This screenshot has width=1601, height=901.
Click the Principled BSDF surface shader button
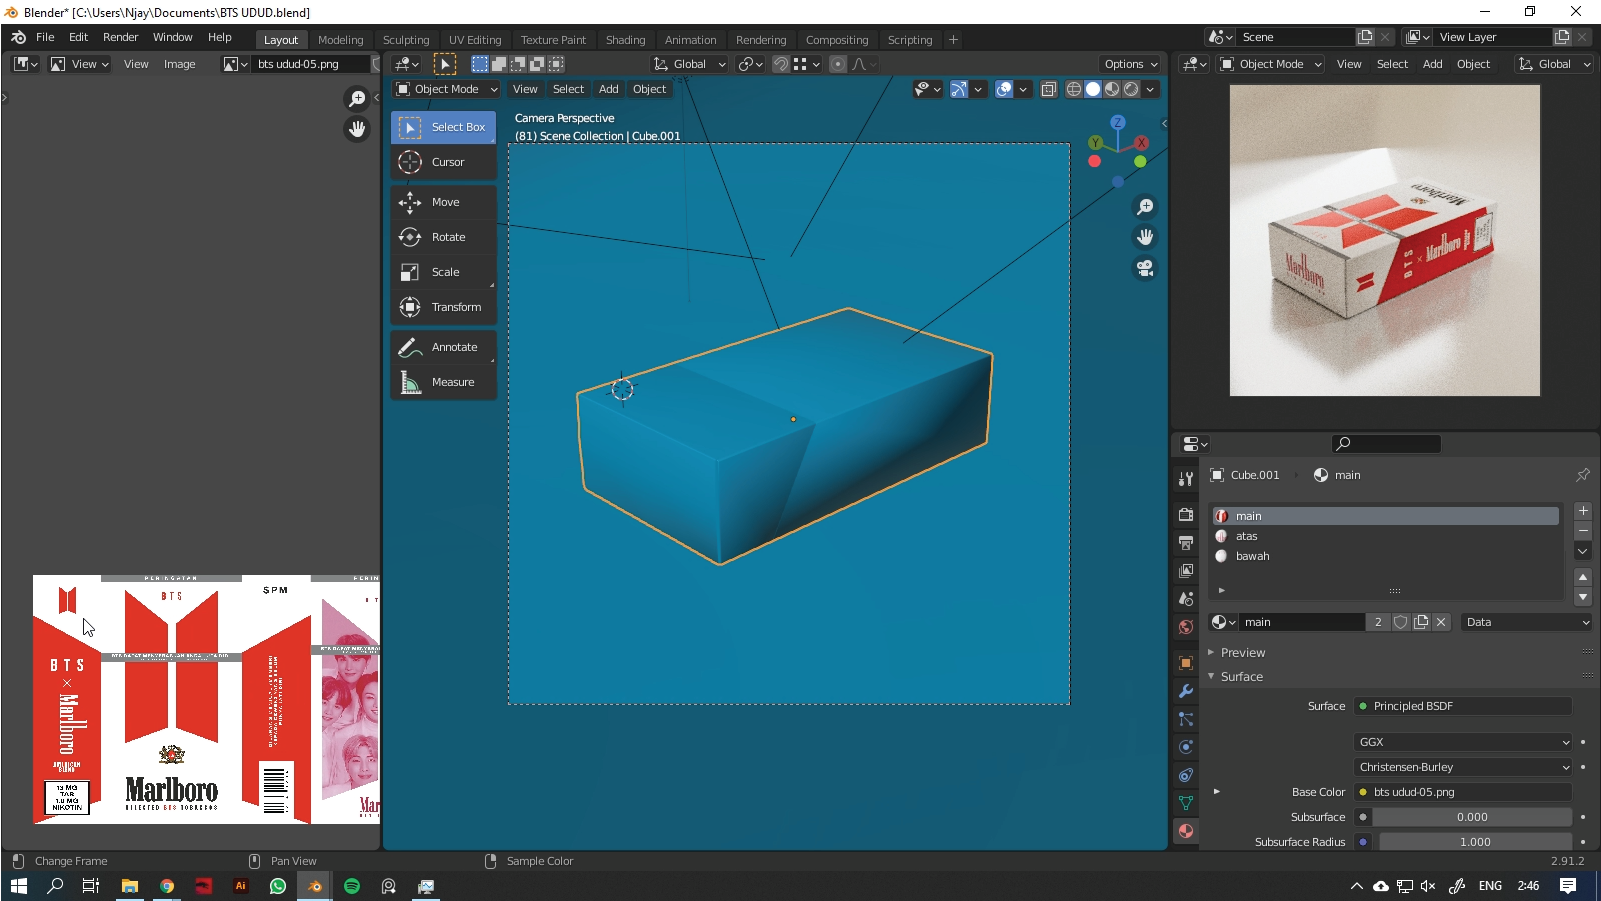[1464, 706]
